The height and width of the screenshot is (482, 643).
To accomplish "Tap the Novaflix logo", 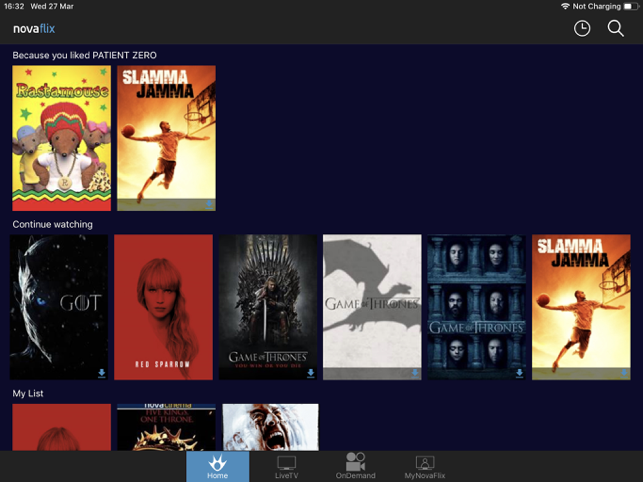I will click(x=34, y=29).
